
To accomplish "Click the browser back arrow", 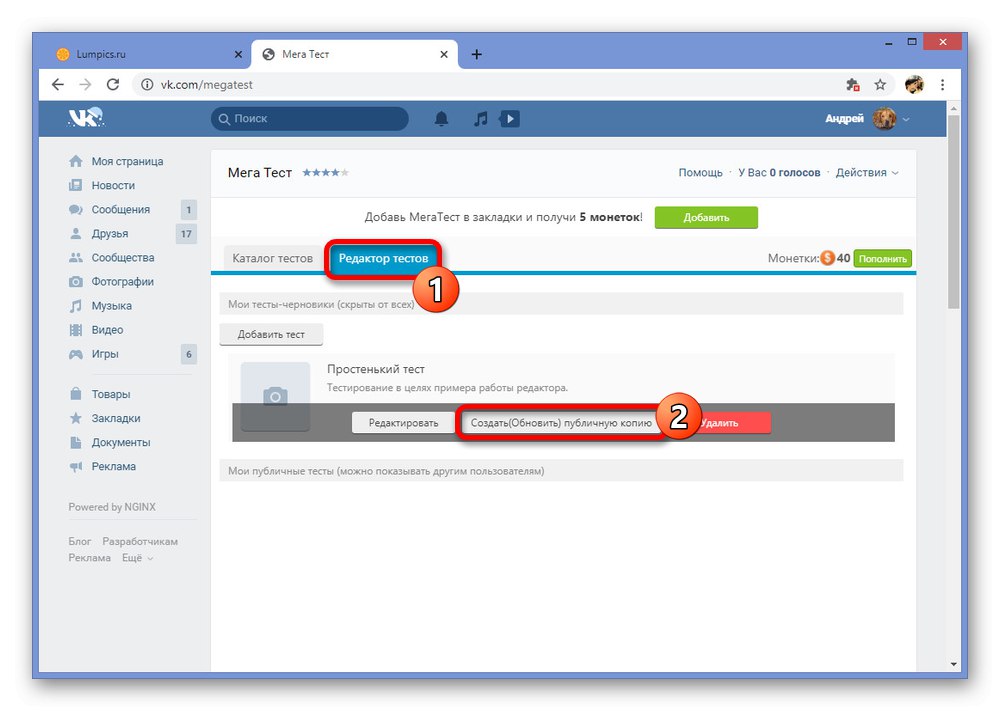I will pyautogui.click(x=58, y=85).
